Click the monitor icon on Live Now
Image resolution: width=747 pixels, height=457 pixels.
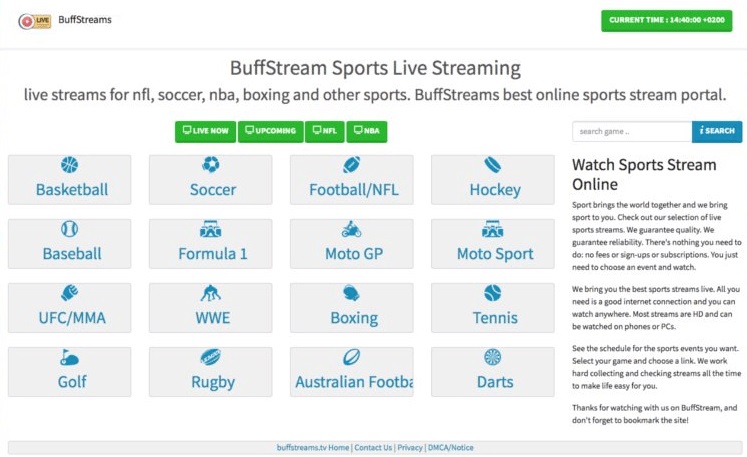point(187,130)
